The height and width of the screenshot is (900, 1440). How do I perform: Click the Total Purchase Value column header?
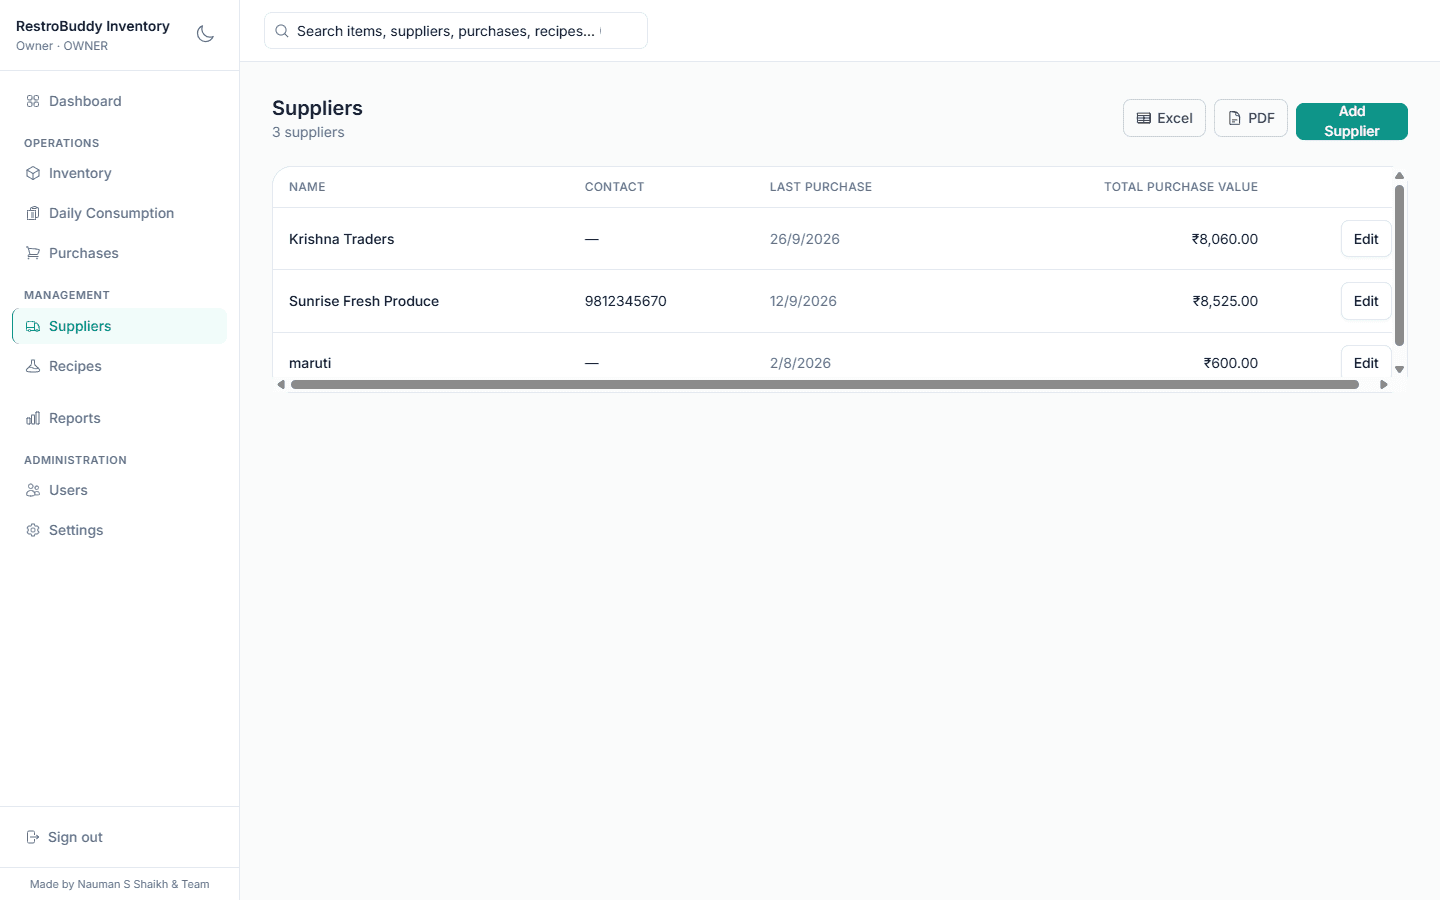pos(1181,187)
